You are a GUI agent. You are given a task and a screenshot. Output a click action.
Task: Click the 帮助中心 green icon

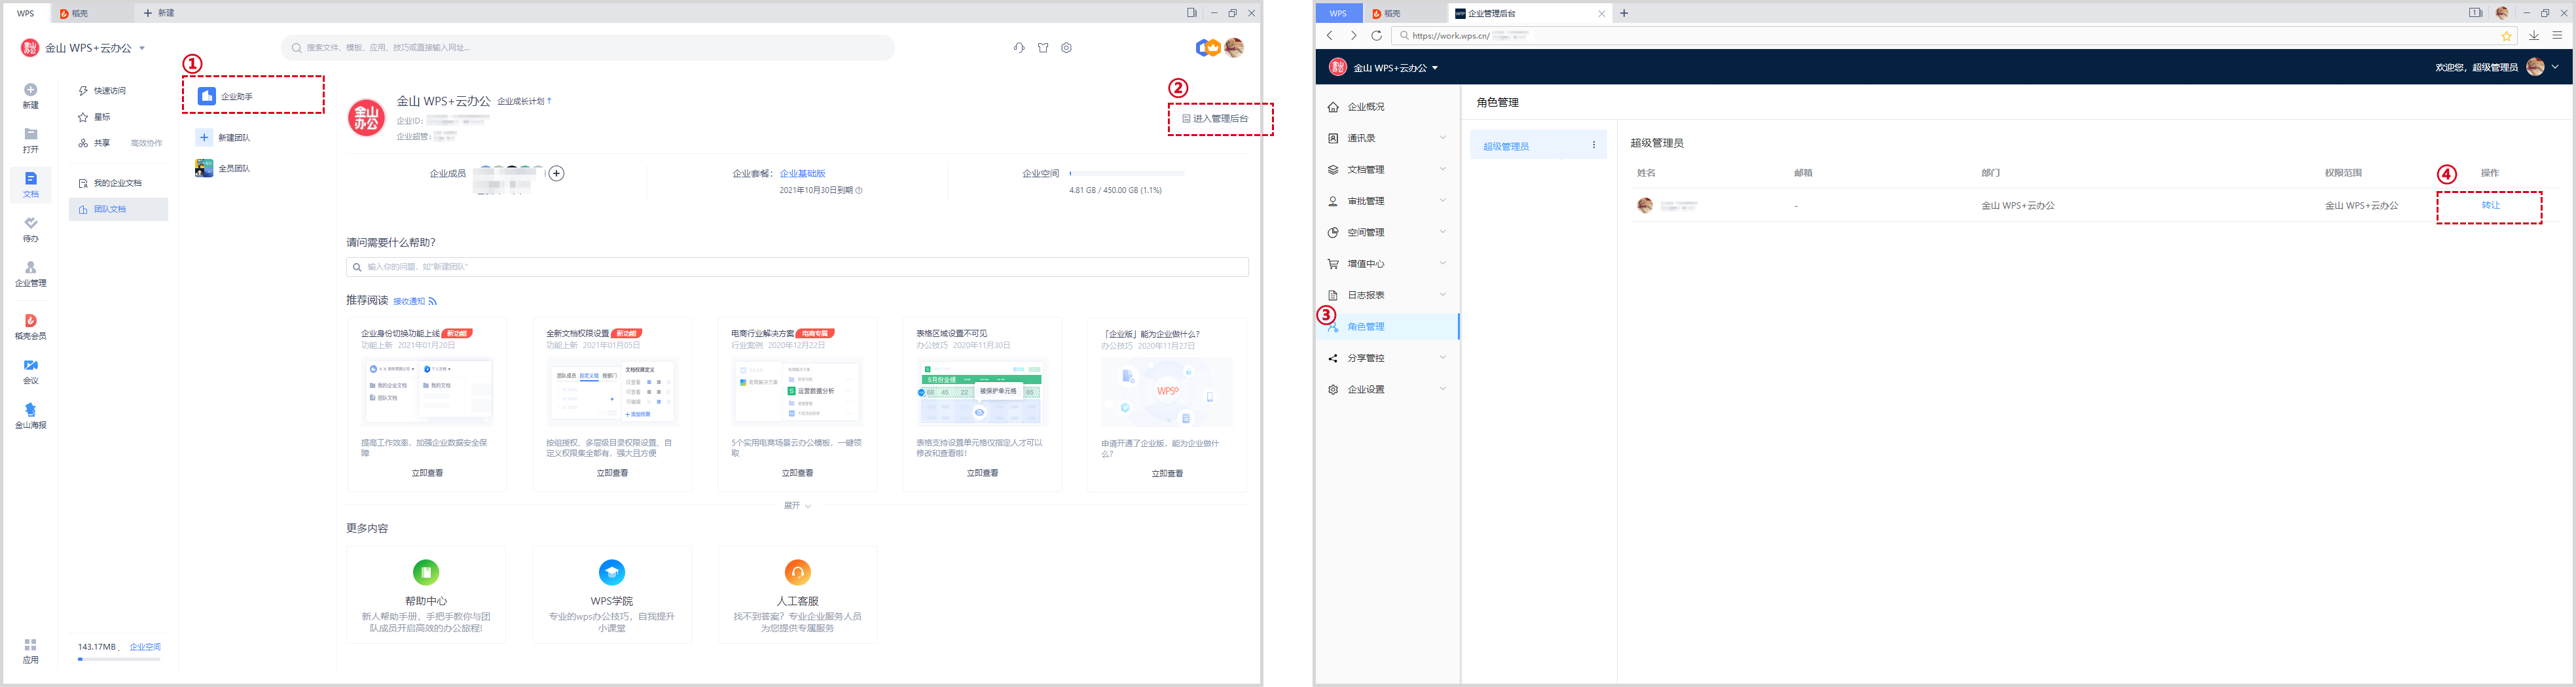426,572
